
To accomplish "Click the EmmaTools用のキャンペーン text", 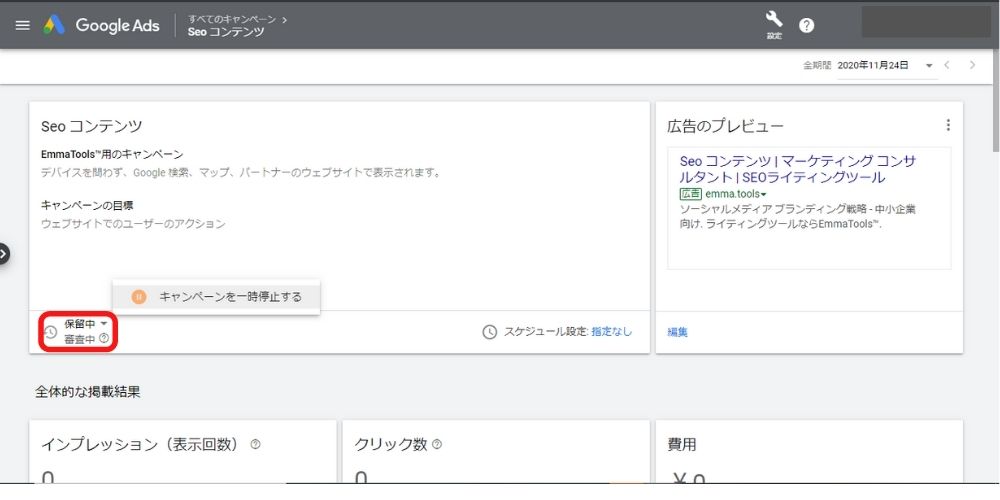I will click(112, 154).
